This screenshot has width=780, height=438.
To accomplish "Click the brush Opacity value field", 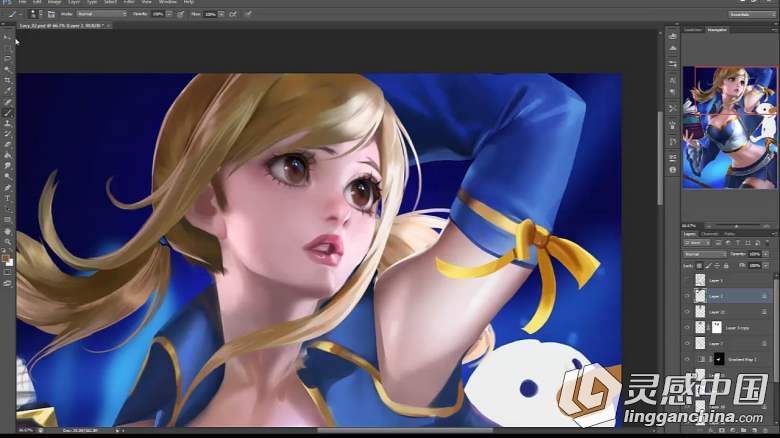I will pos(158,14).
